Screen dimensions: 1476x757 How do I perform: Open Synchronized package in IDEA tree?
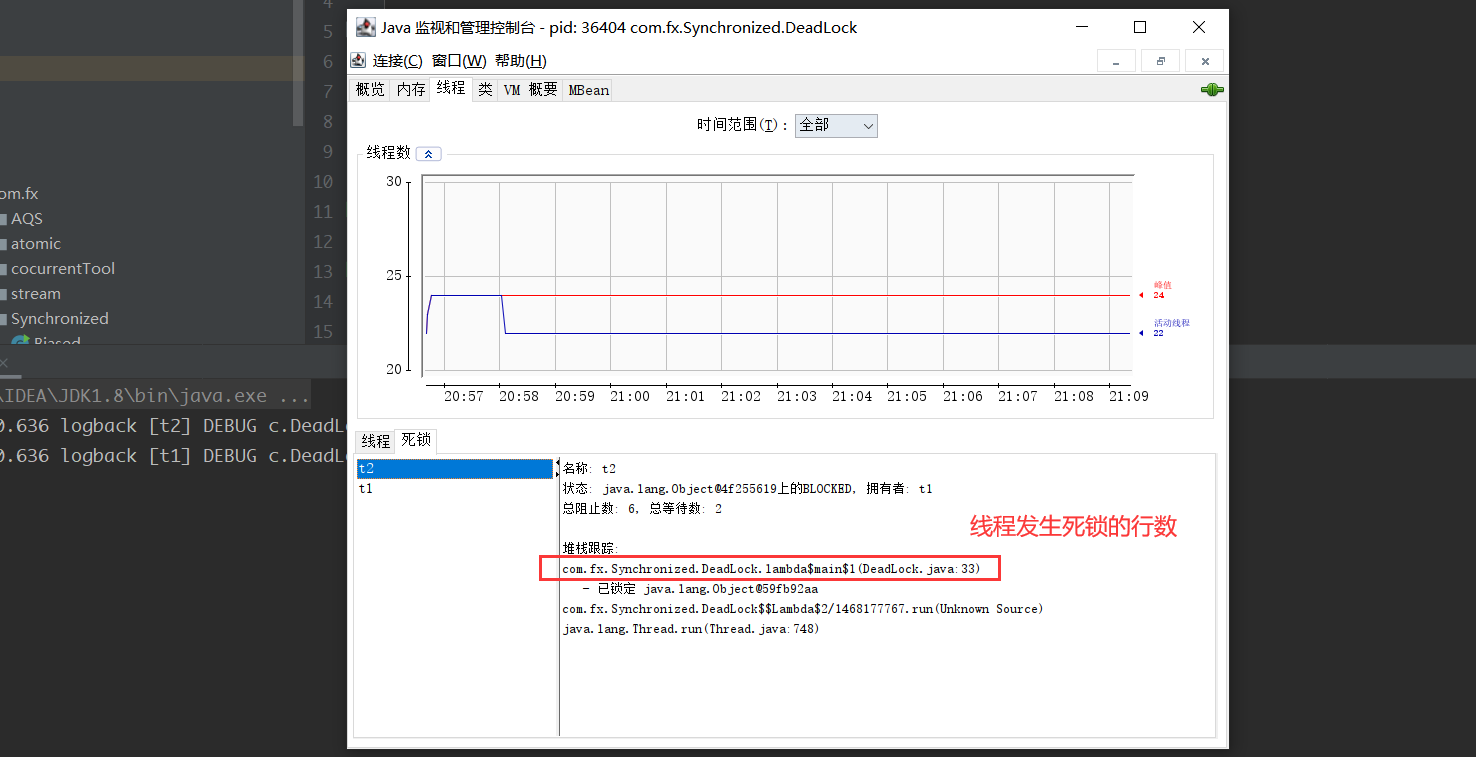[x=60, y=319]
